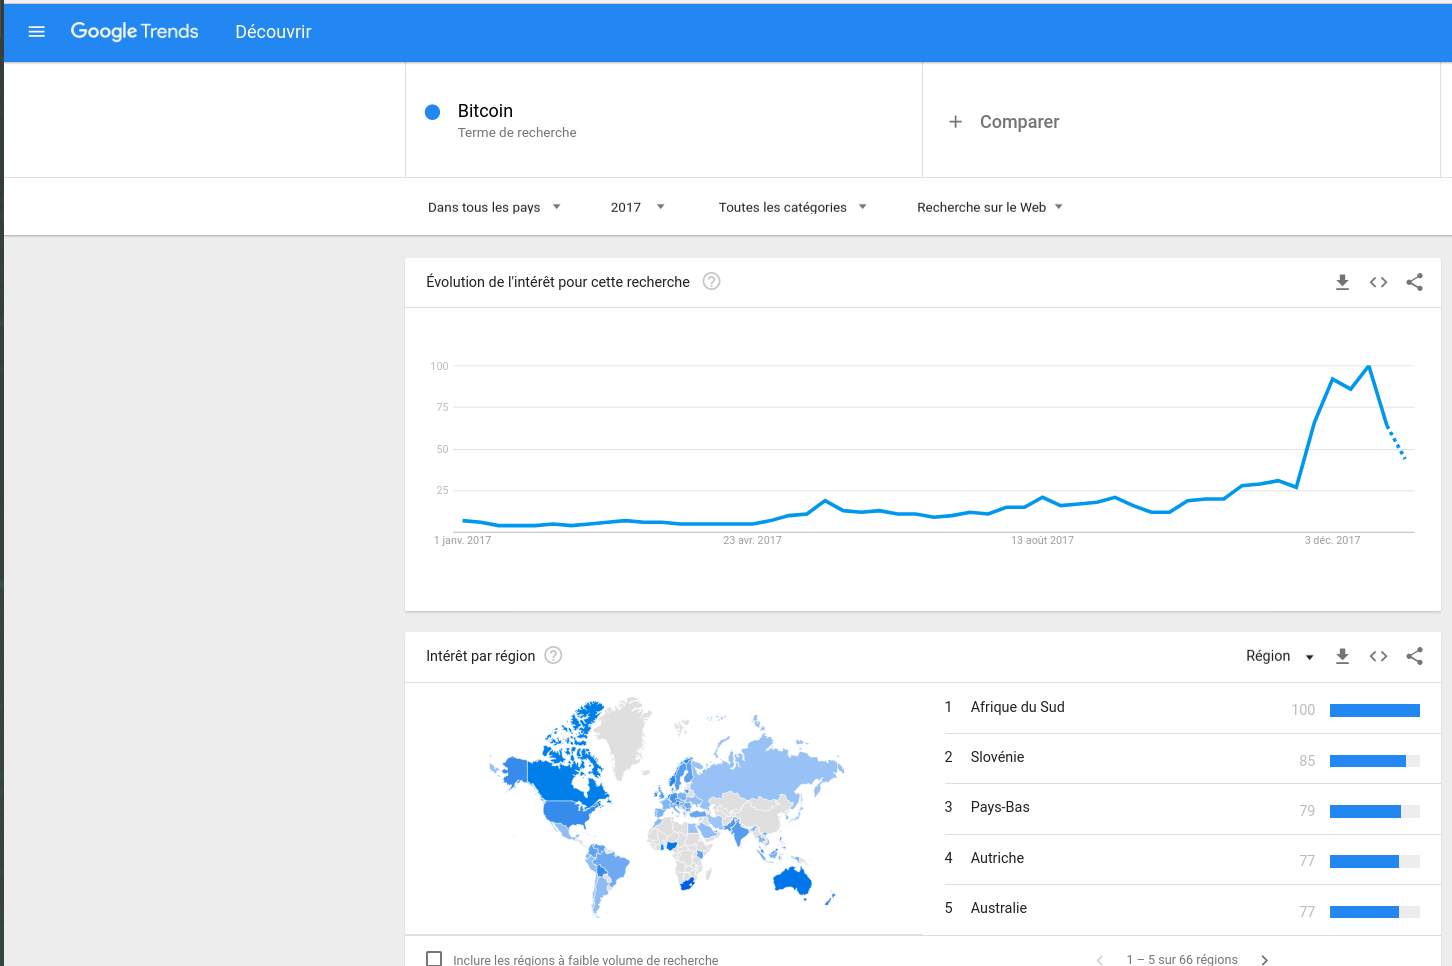1452x966 pixels.
Task: Show help for 'Intérêt par région'
Action: (x=553, y=655)
